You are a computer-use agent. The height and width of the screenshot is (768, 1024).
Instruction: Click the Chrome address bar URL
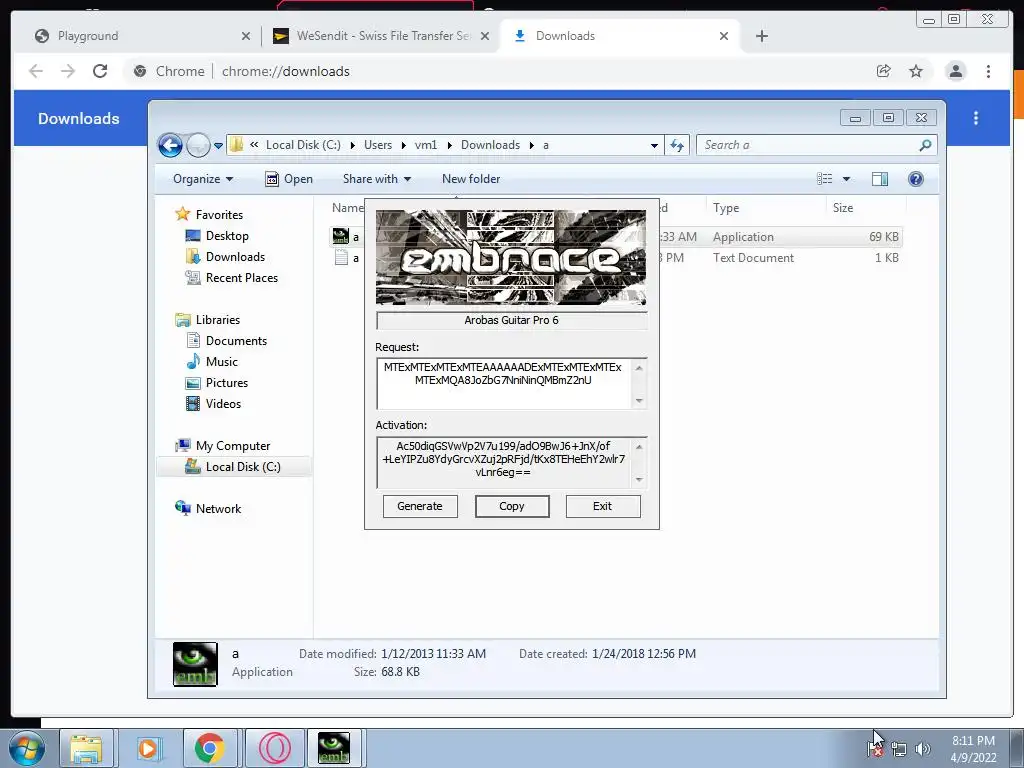pyautogui.click(x=285, y=71)
